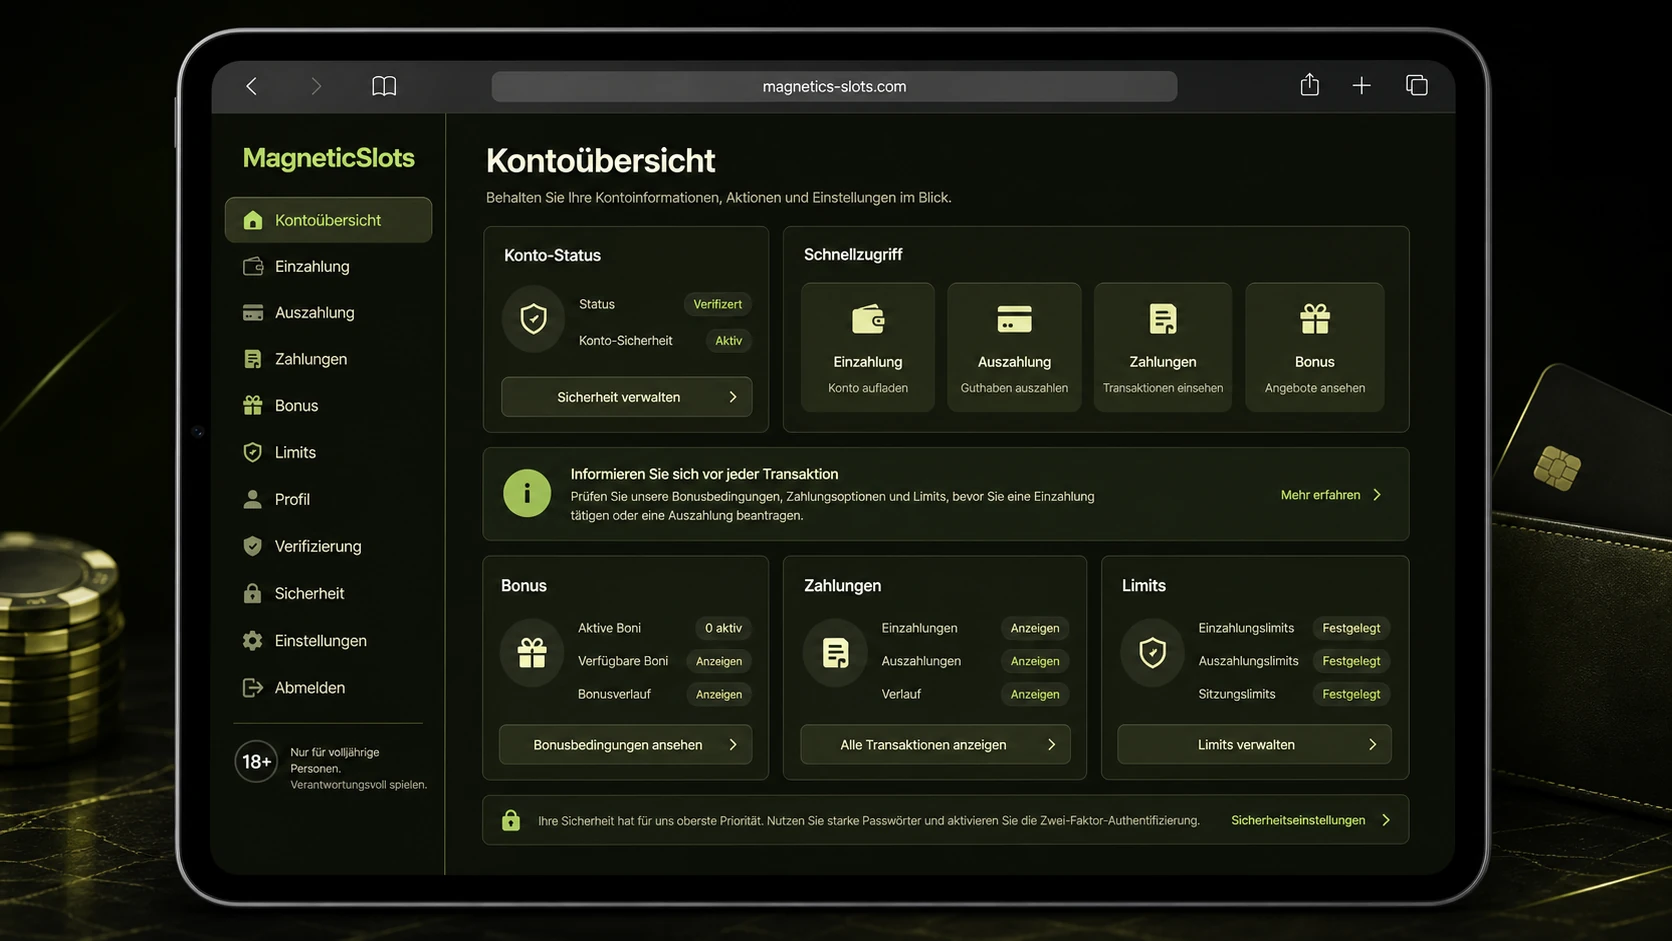Screen dimensions: 1672x941
Task: Click the Zahlungen receipt icon in Schnellzugriff
Action: click(1162, 320)
